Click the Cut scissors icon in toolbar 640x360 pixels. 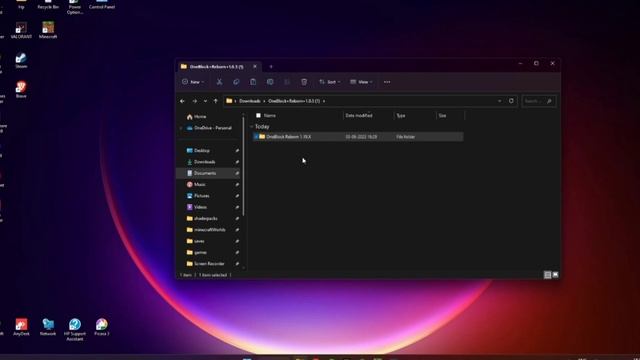tap(219, 82)
